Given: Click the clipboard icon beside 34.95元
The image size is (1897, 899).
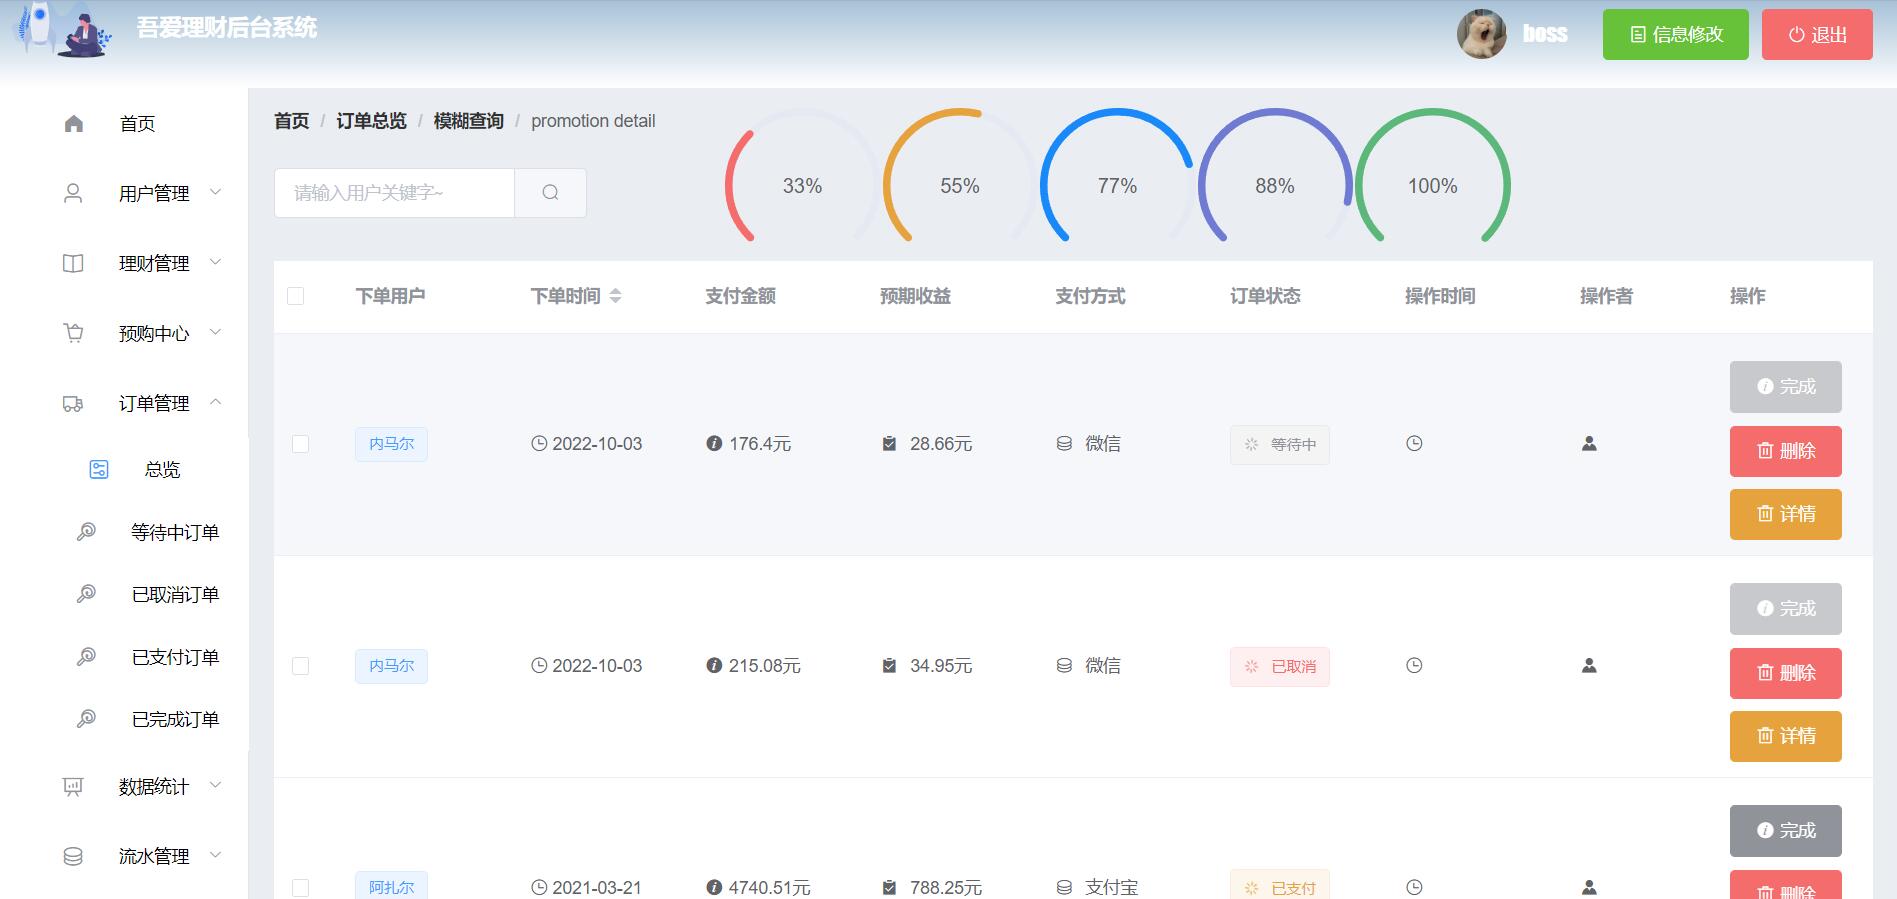Looking at the screenshot, I should (889, 665).
